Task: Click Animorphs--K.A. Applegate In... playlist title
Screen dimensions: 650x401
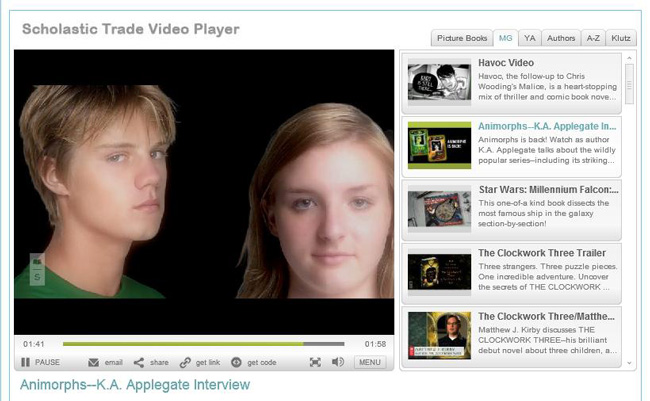Action: tap(547, 126)
